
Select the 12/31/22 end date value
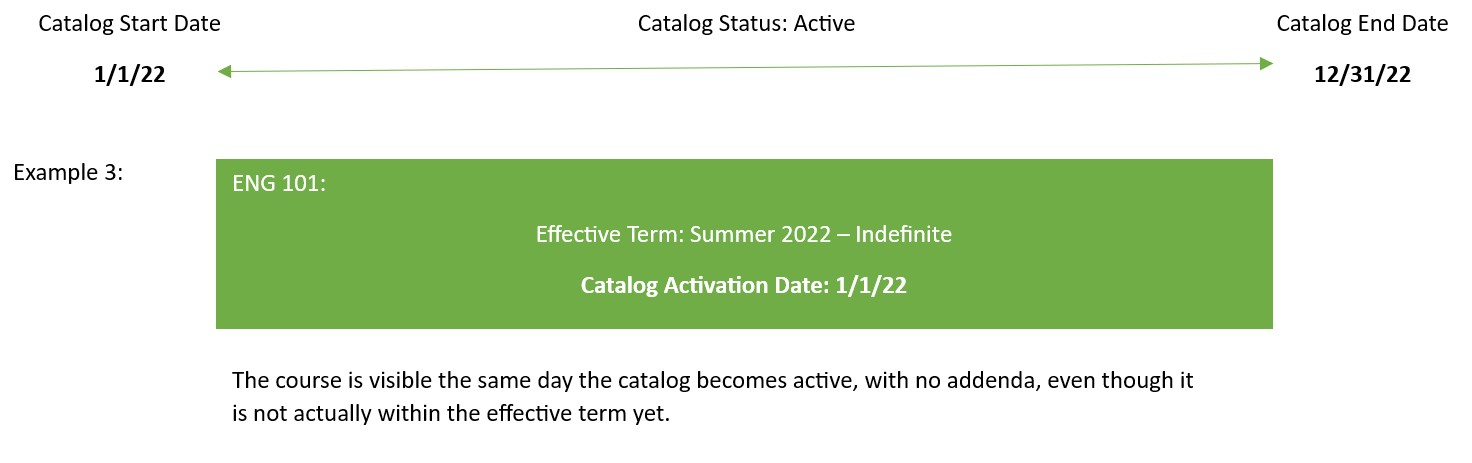1362,76
